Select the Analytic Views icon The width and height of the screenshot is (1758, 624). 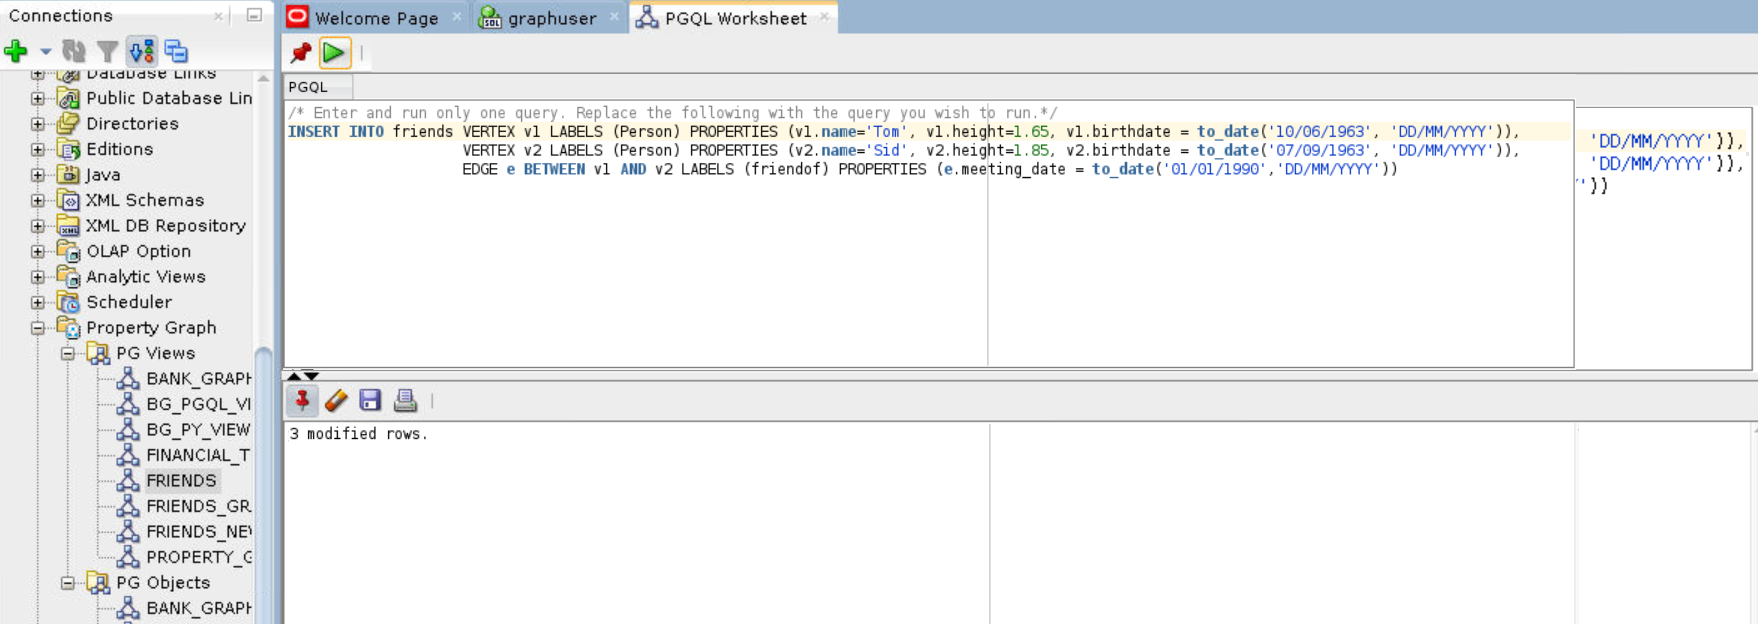click(68, 277)
